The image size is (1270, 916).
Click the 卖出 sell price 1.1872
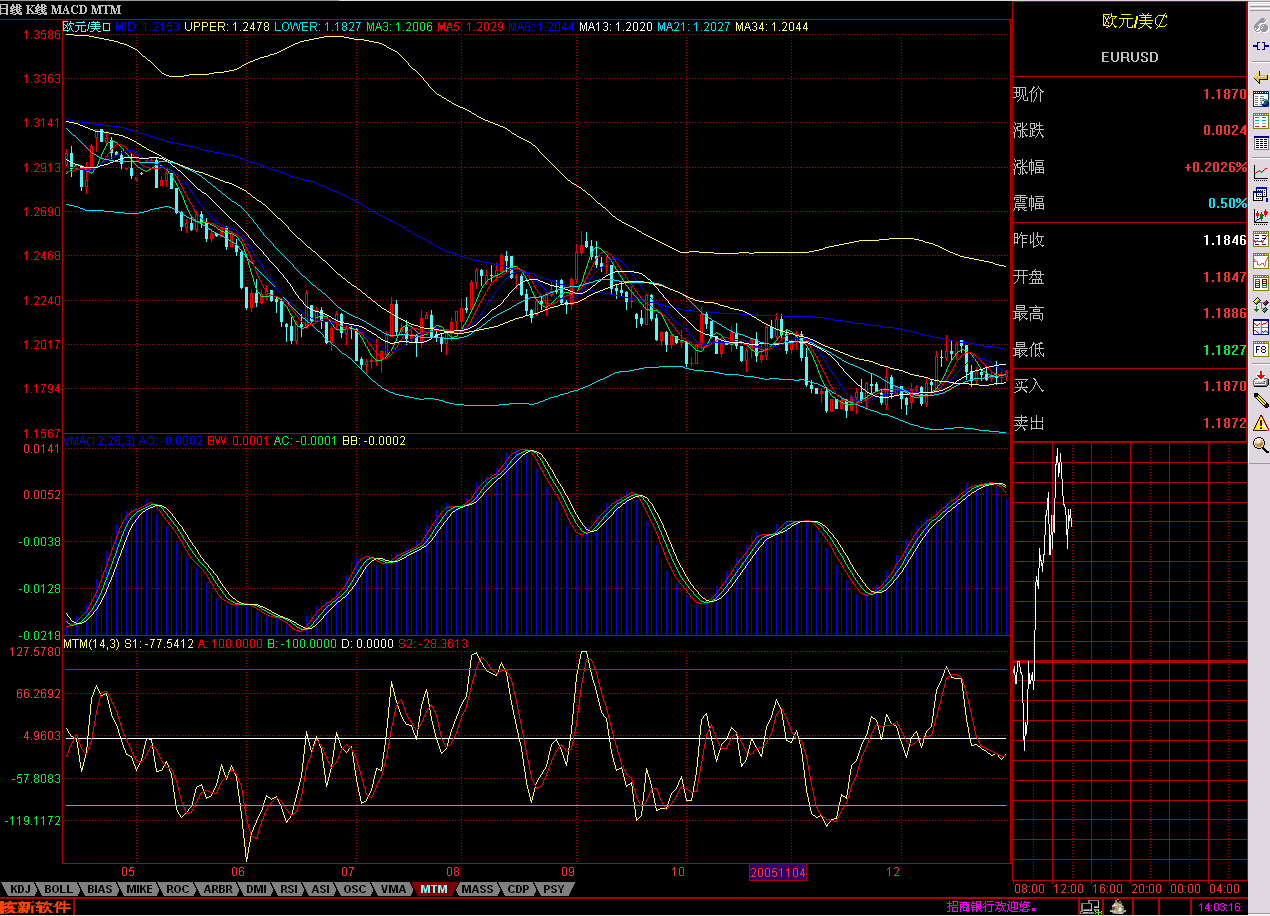[1224, 423]
